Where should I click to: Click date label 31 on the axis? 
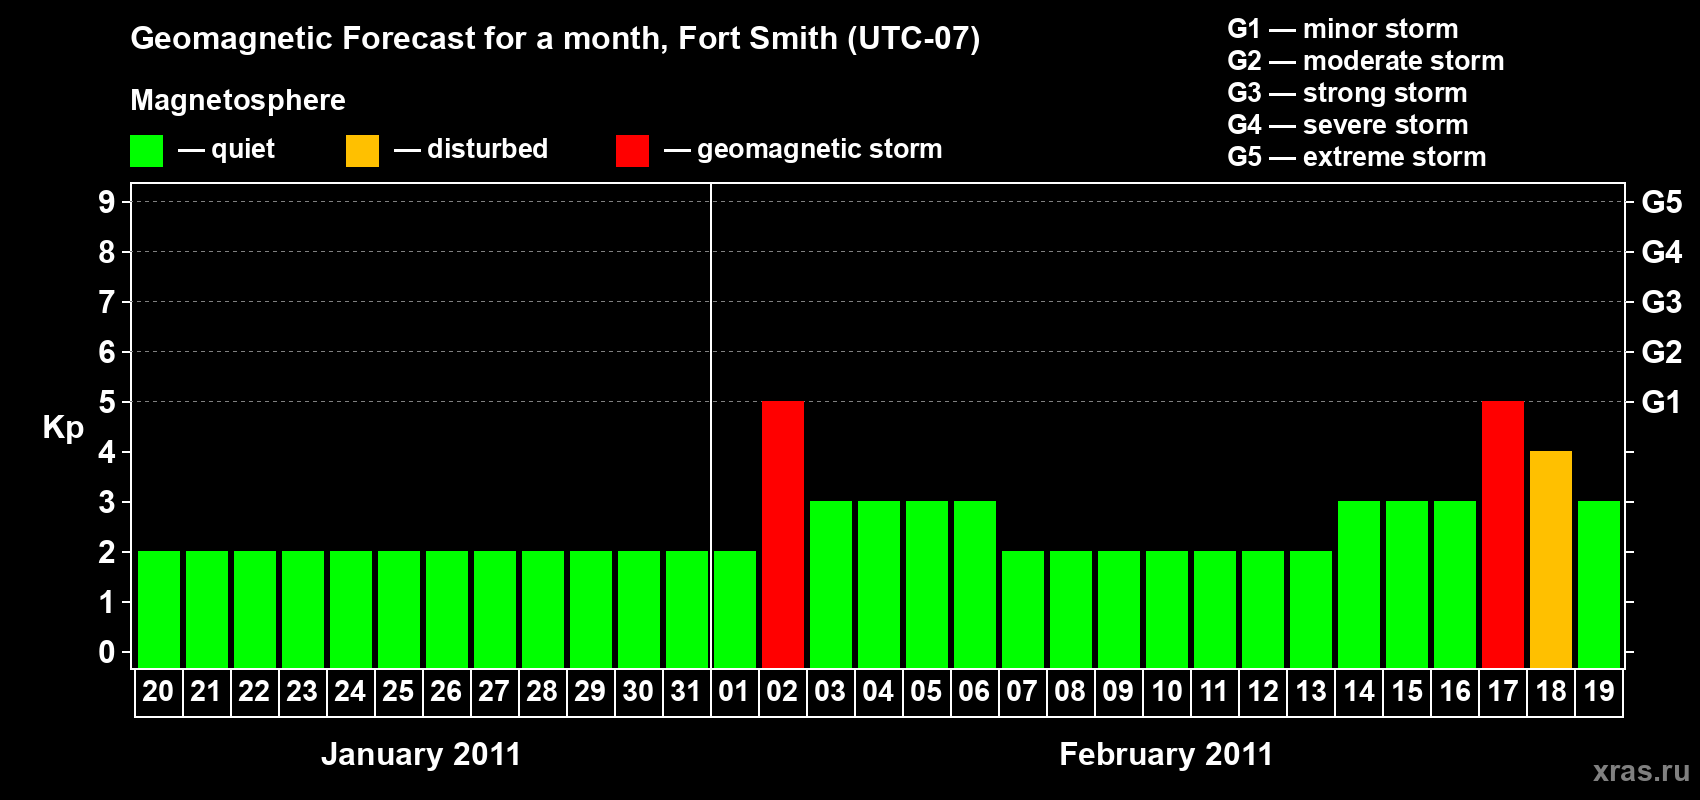(686, 691)
